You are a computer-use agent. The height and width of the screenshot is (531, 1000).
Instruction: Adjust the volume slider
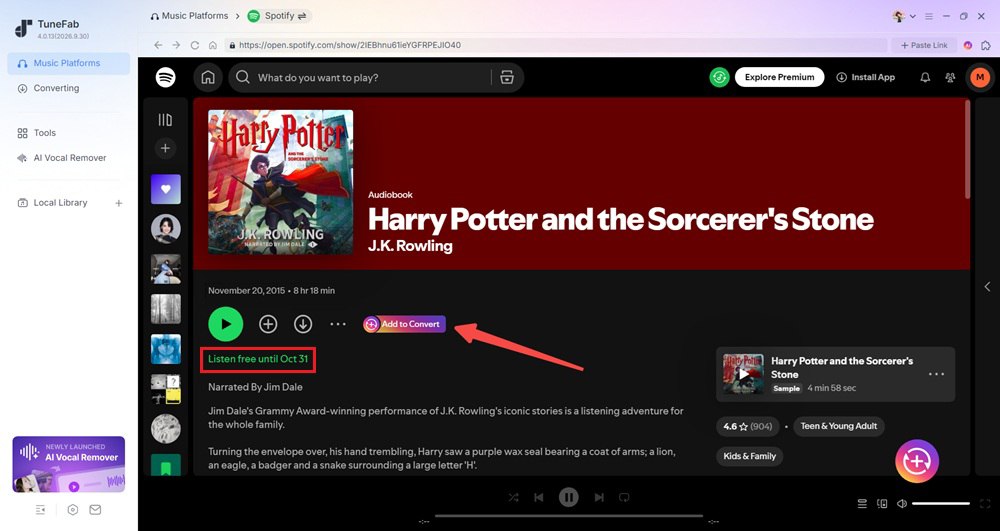pos(941,504)
